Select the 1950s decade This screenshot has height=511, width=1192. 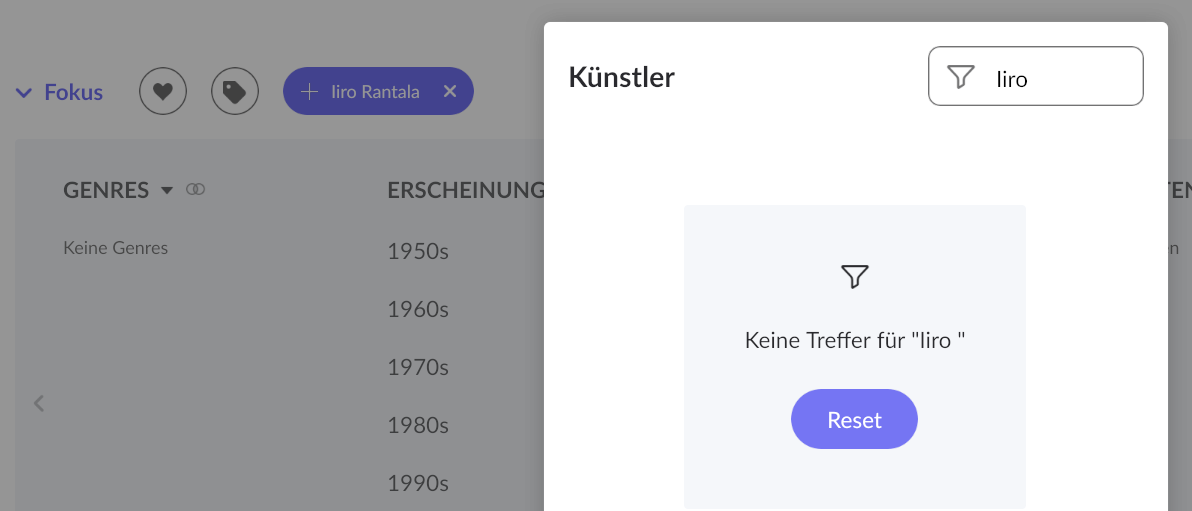[x=418, y=252]
